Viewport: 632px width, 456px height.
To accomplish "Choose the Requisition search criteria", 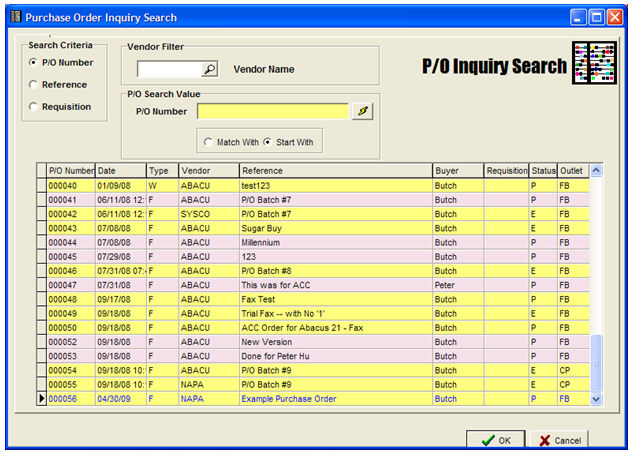I will 33,107.
